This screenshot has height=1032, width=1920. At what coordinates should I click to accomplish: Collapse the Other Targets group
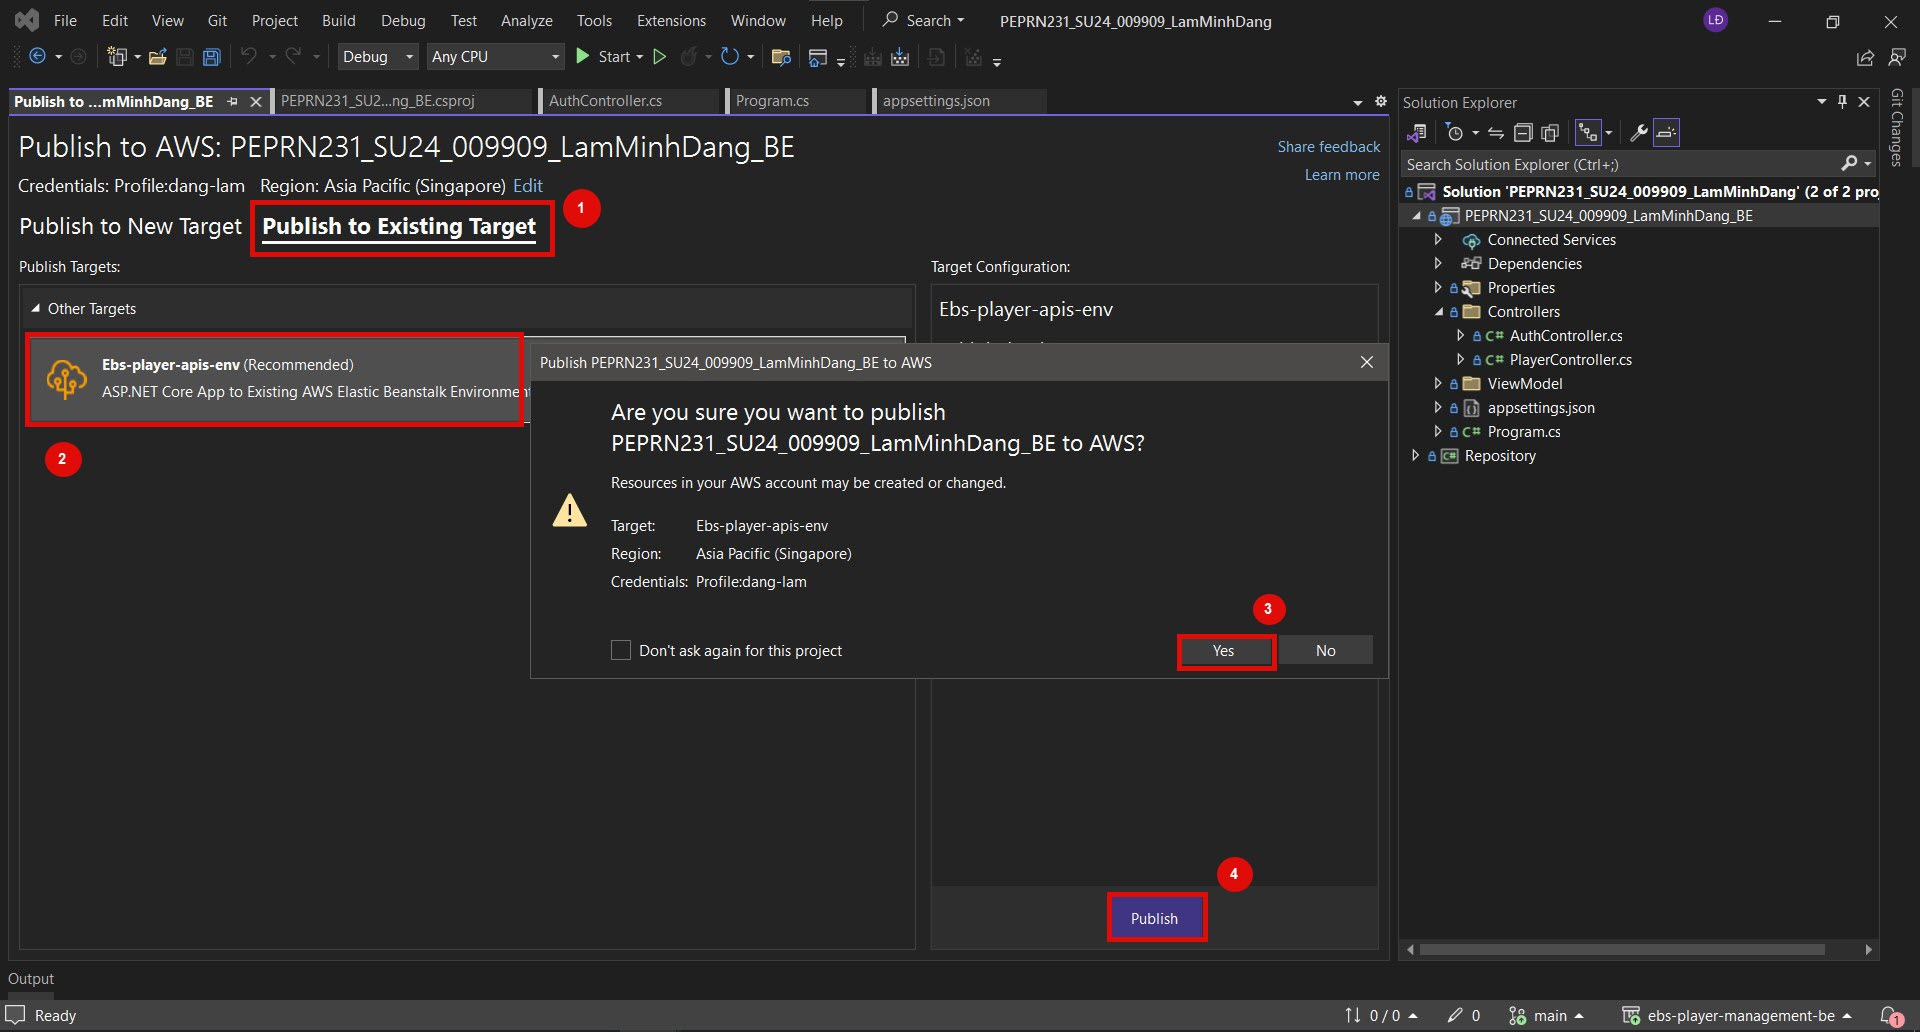[36, 309]
